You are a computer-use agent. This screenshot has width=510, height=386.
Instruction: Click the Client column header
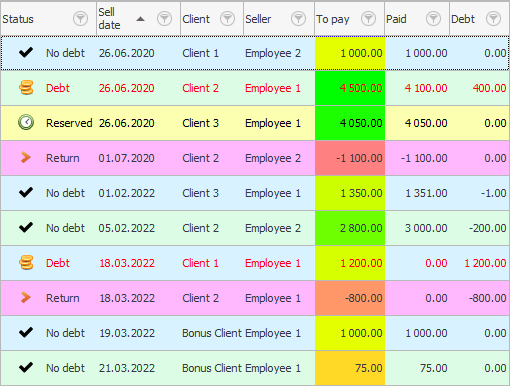pos(212,19)
